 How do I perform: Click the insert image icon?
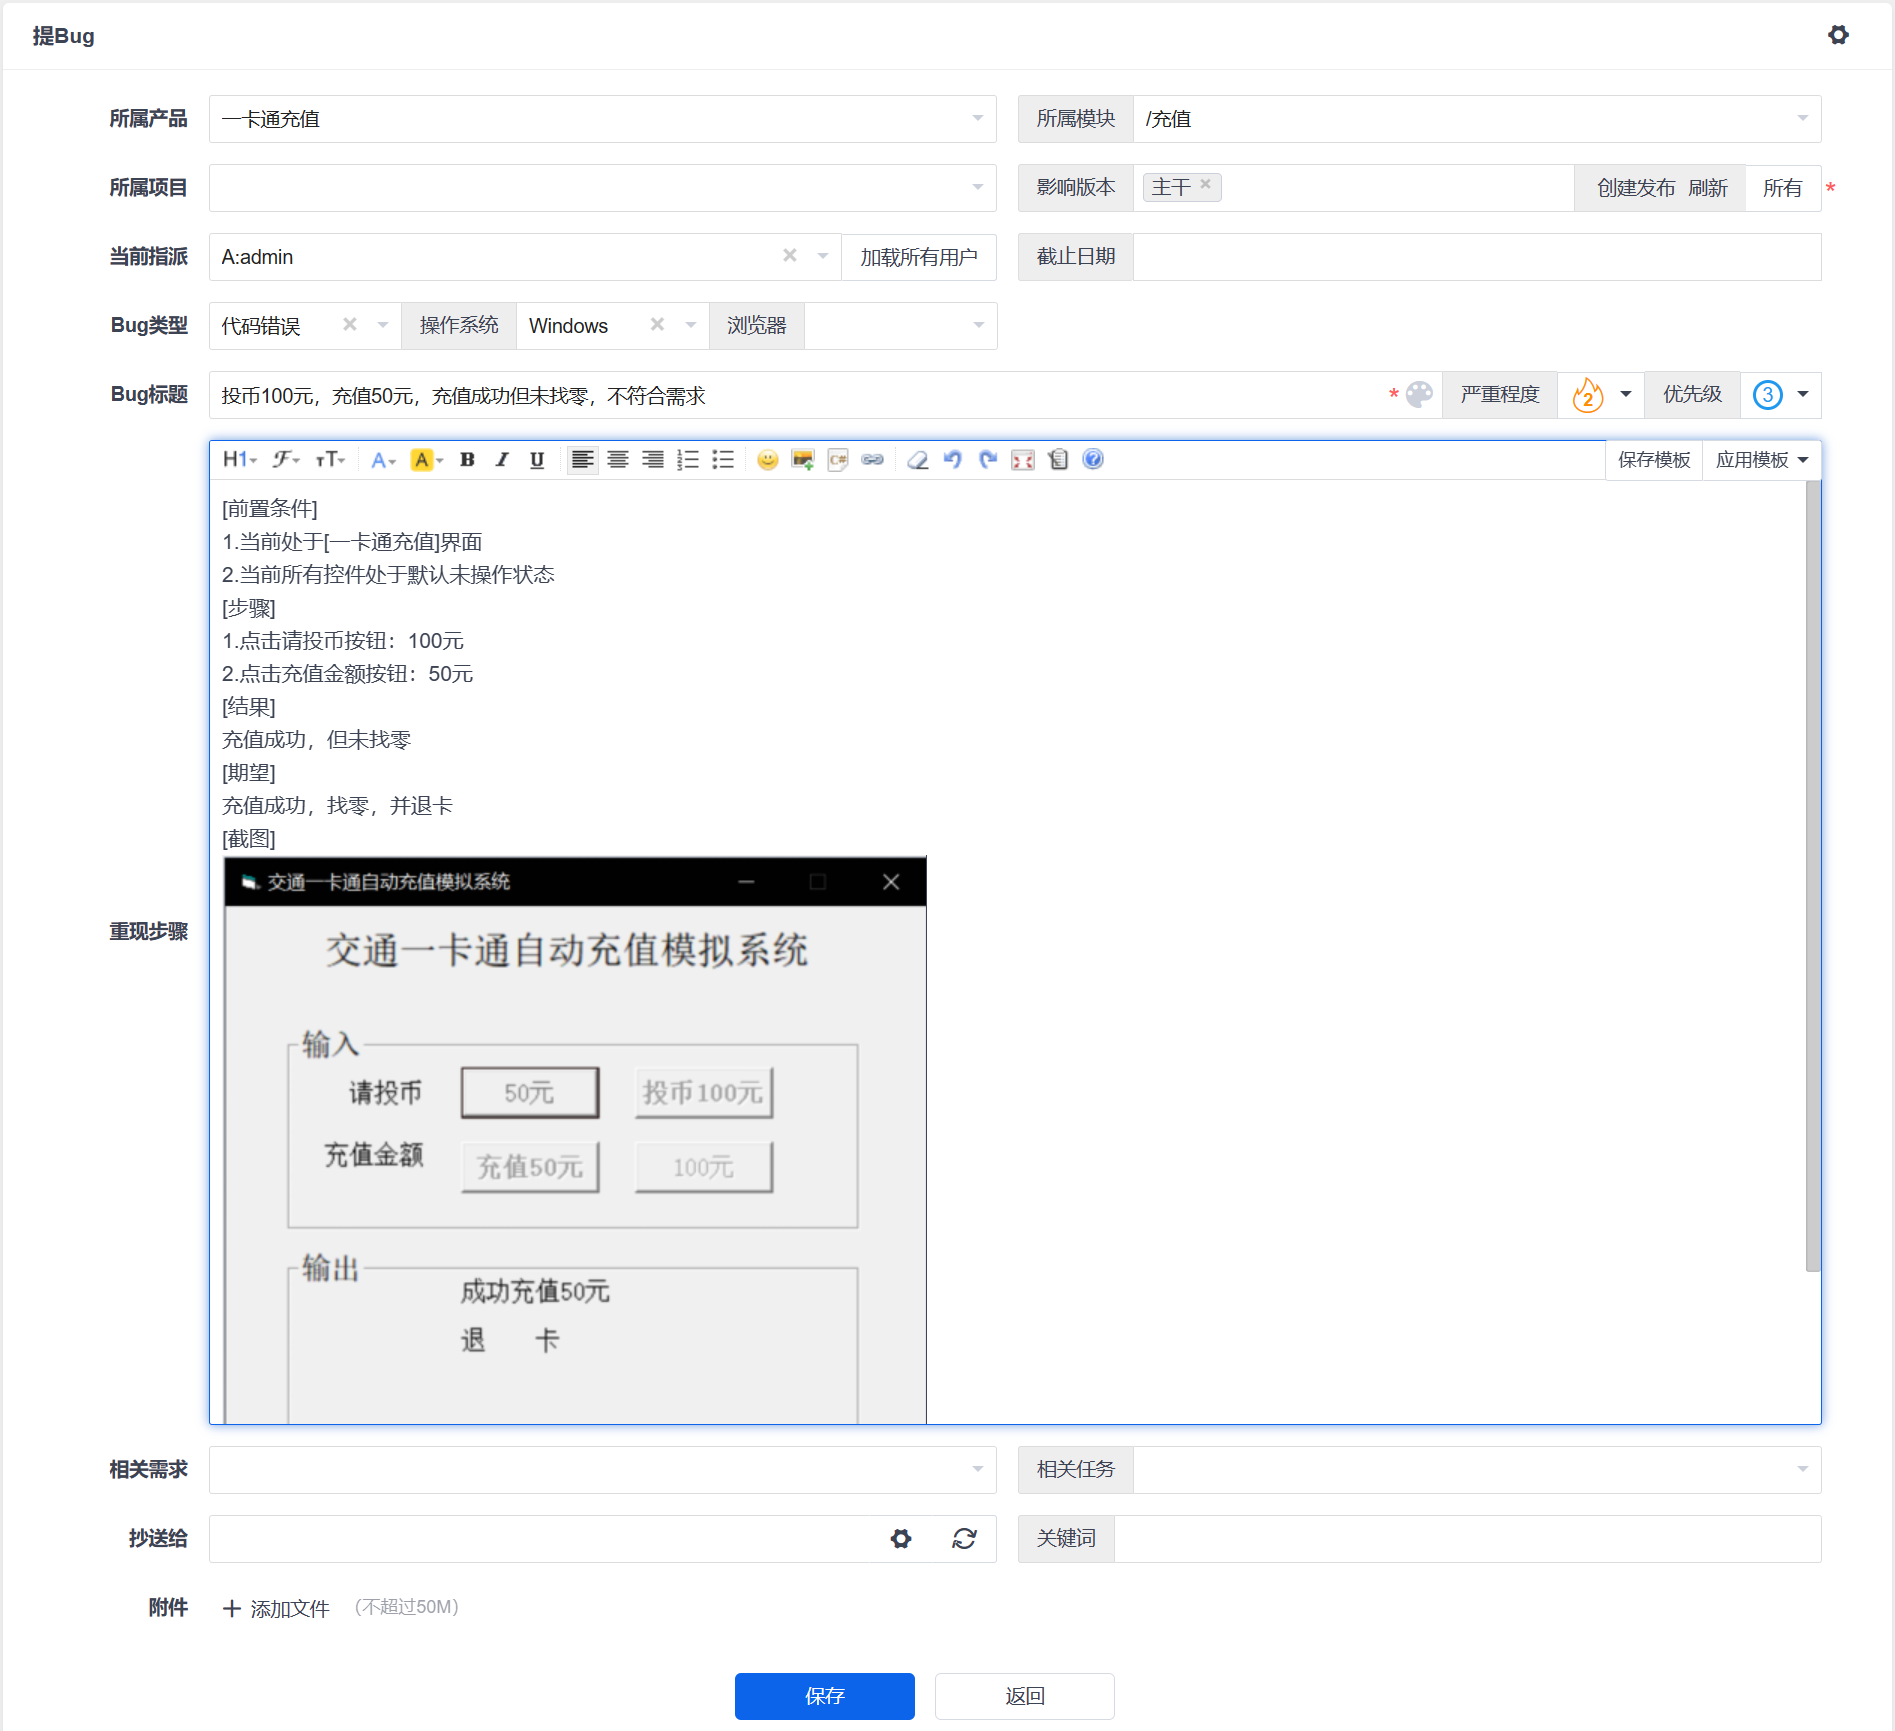[802, 460]
